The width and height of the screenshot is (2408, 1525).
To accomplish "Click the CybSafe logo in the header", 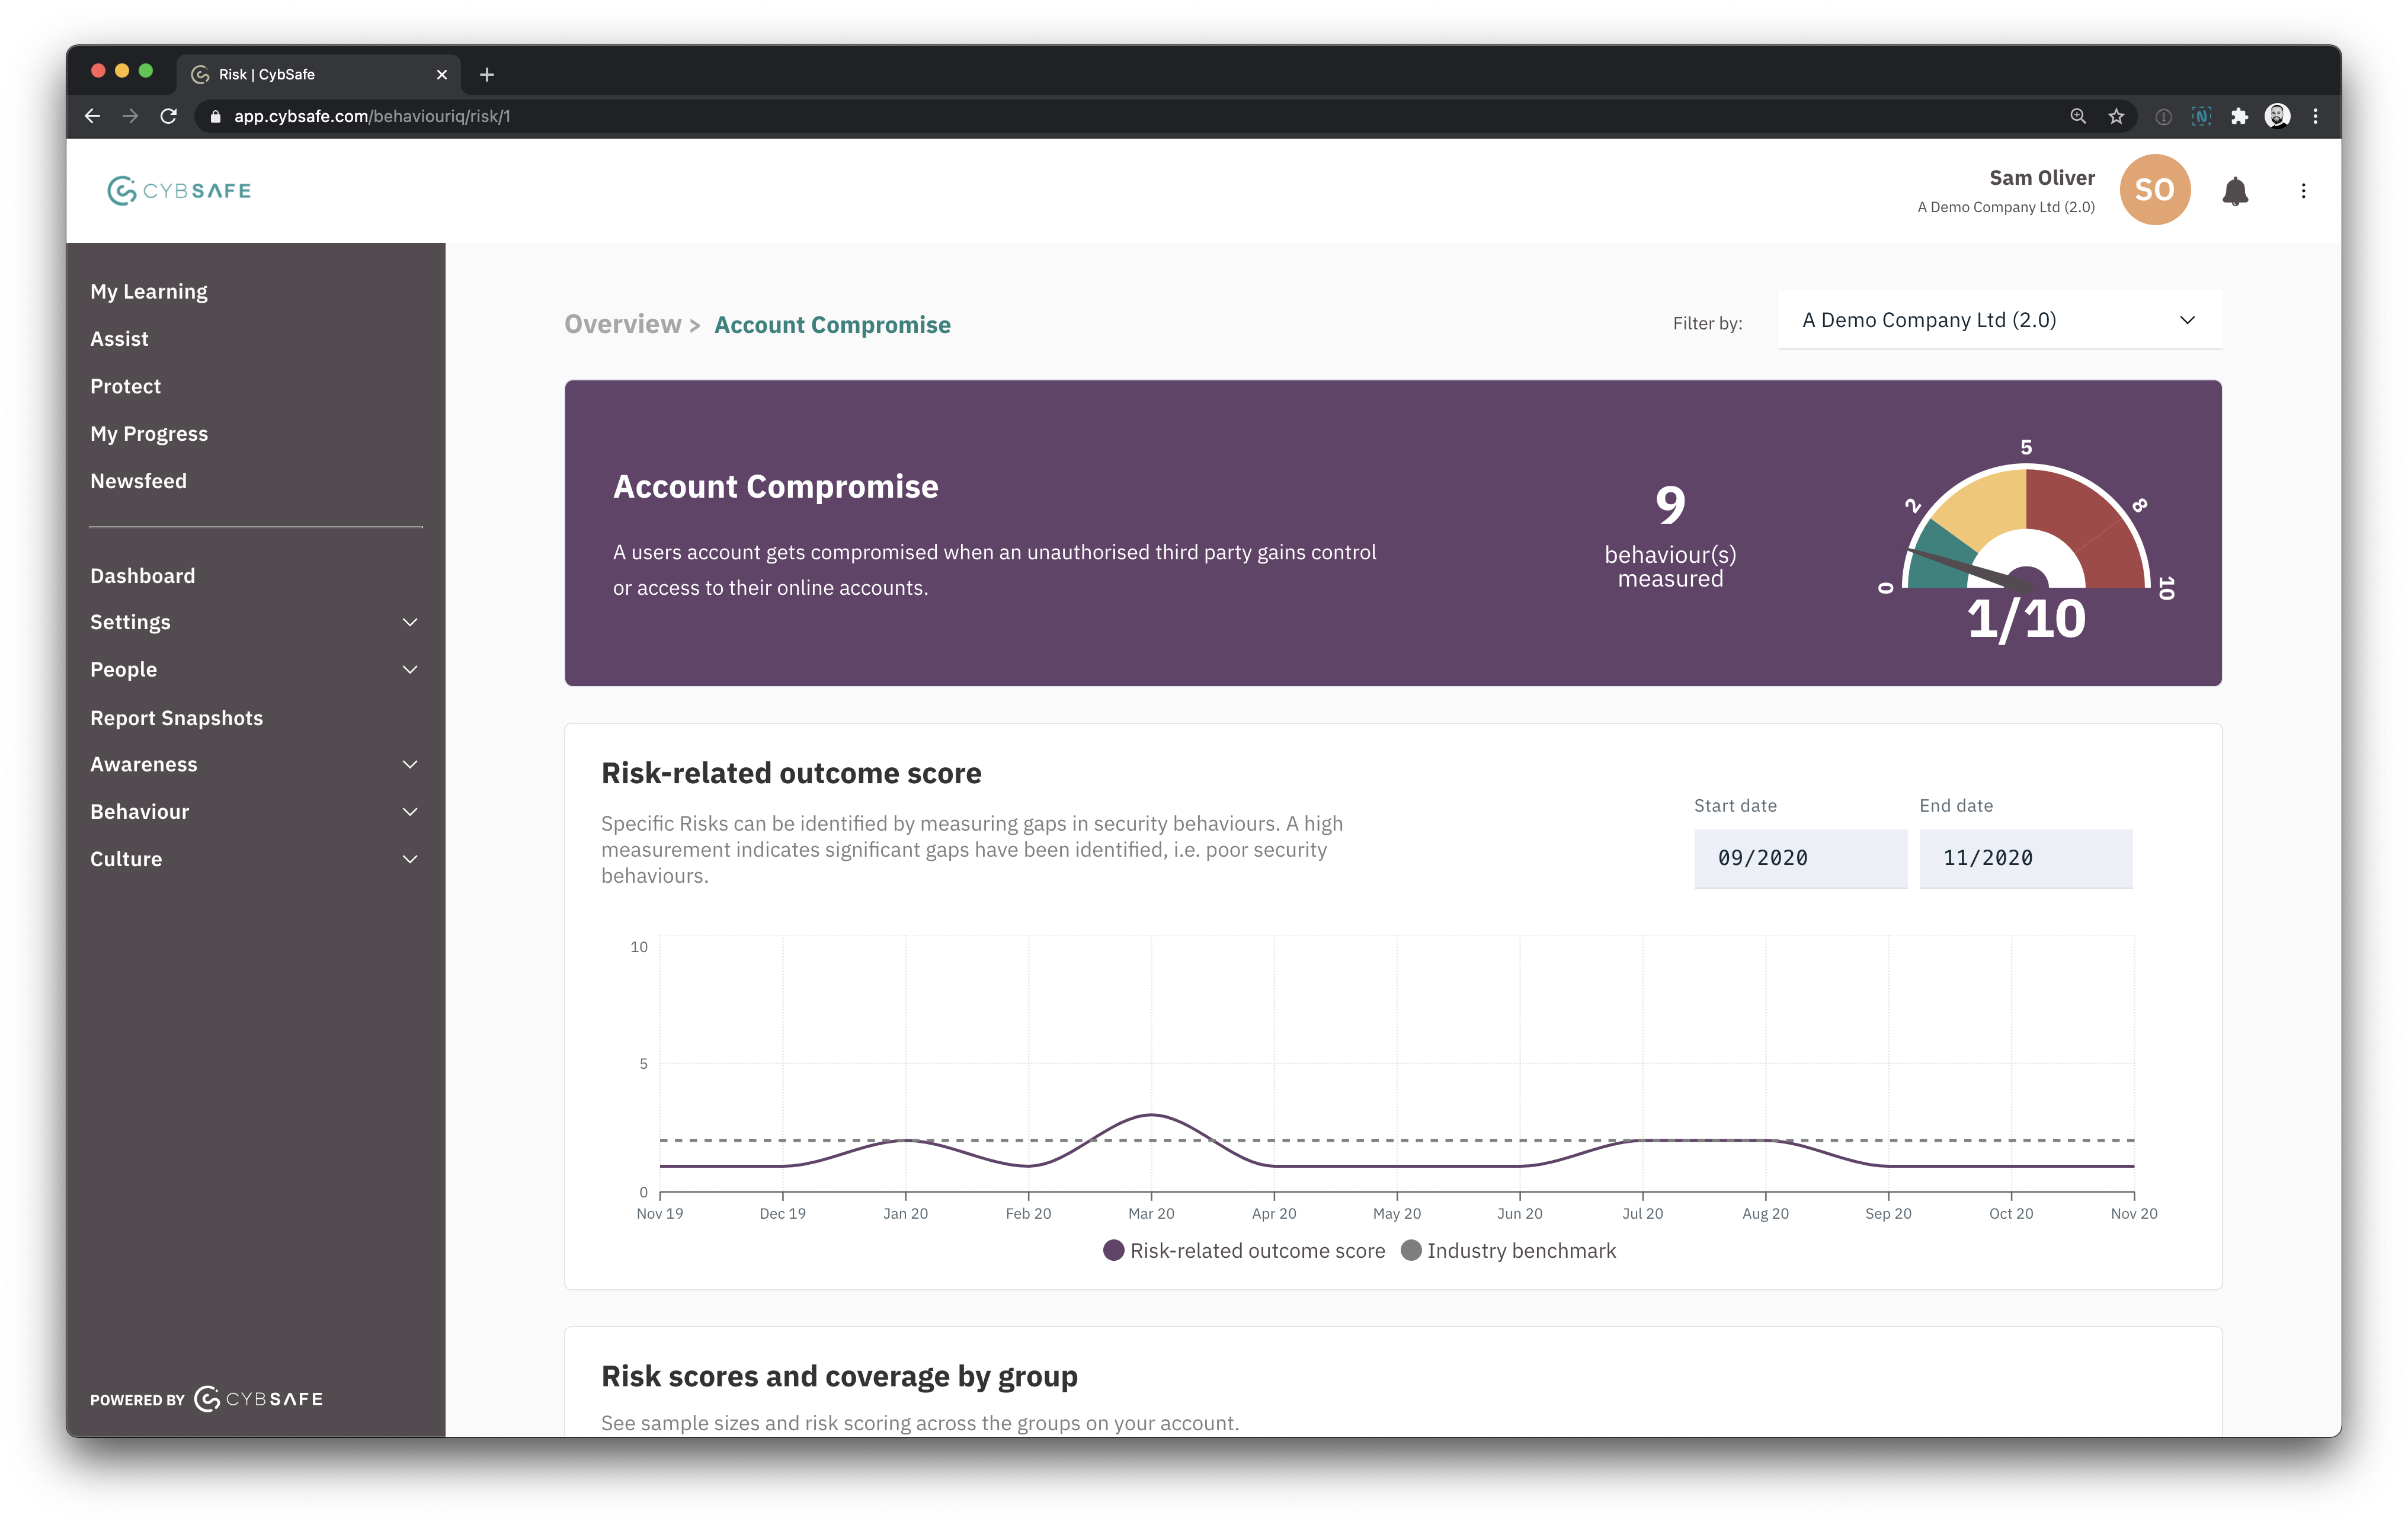I will [x=179, y=190].
